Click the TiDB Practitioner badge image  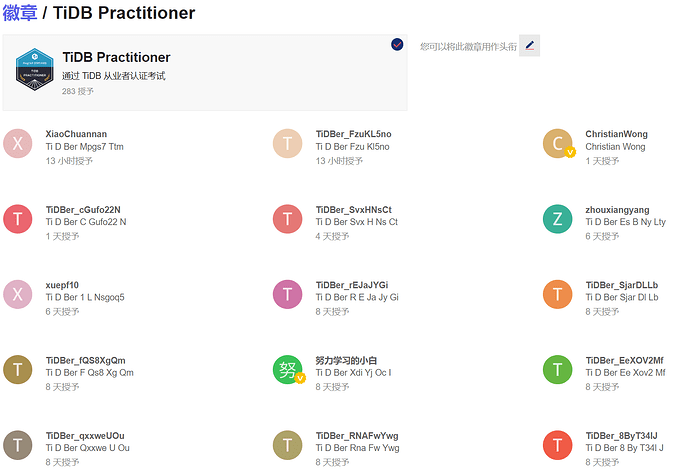(x=34, y=70)
